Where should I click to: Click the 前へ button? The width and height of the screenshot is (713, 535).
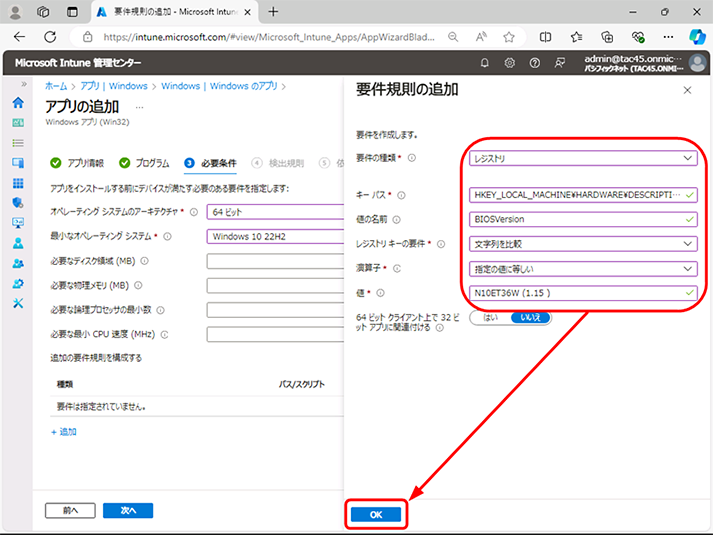point(70,510)
